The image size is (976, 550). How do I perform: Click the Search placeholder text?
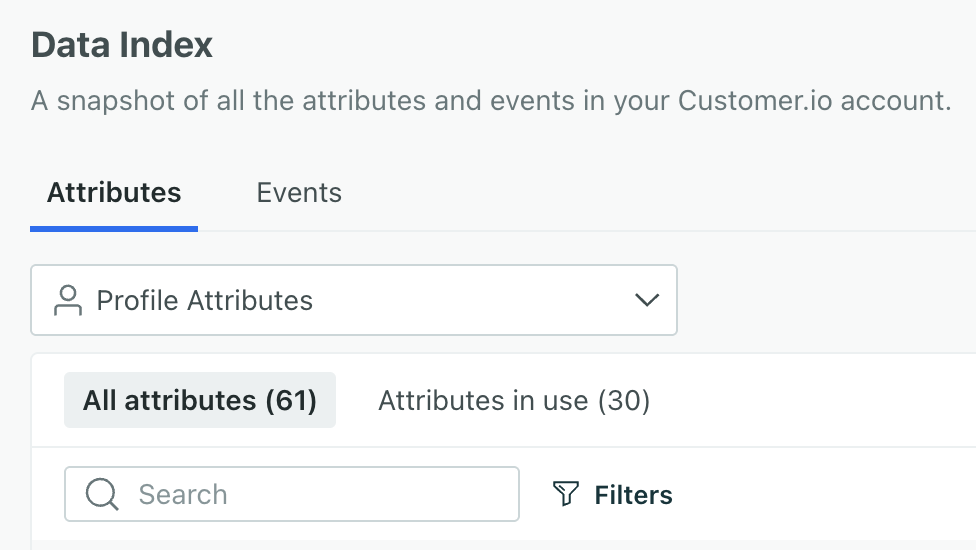[x=183, y=494]
